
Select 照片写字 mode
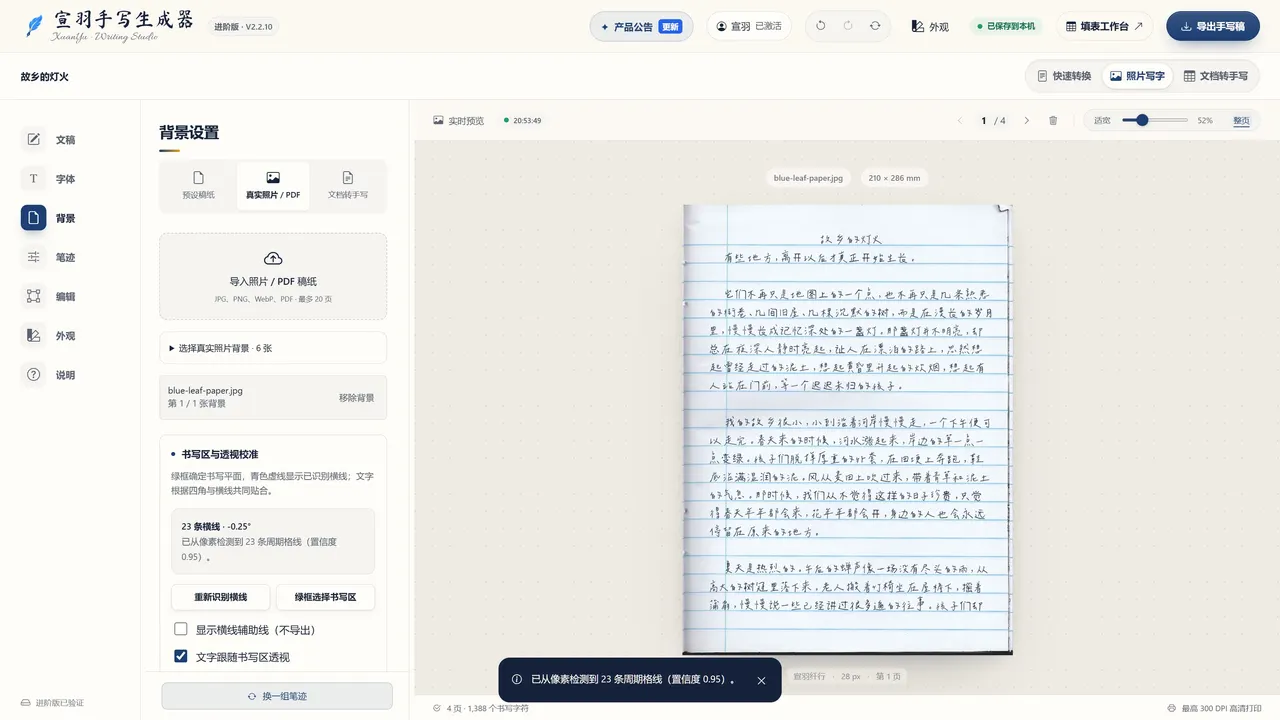1137,76
